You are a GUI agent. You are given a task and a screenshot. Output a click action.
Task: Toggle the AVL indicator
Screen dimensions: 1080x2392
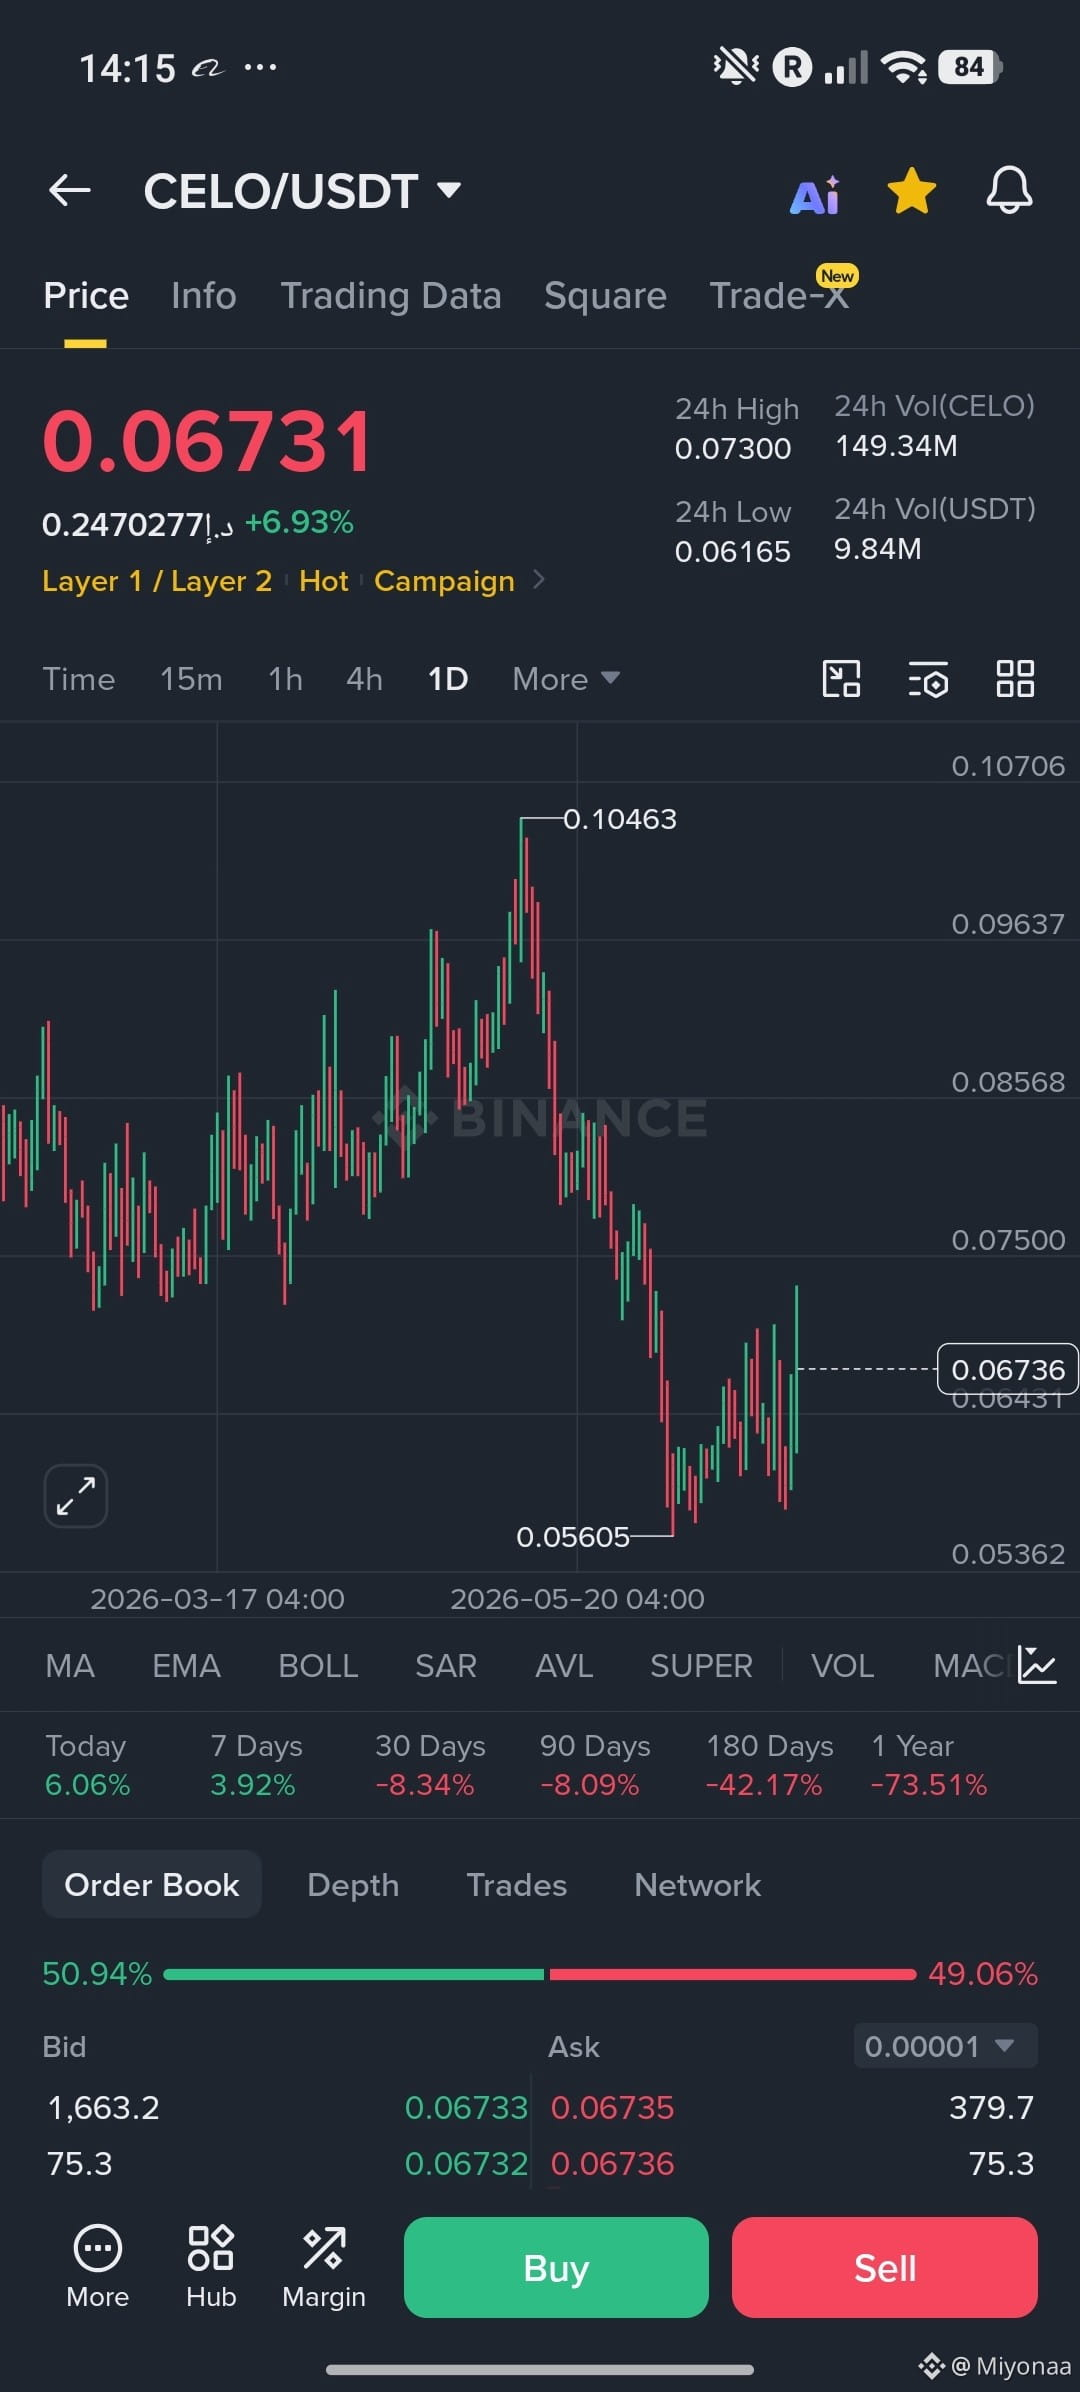(x=564, y=1666)
